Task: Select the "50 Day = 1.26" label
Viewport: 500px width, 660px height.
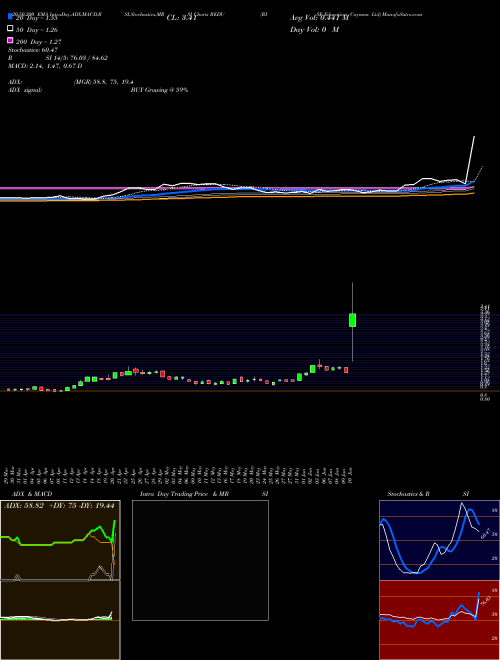Action: point(37,30)
